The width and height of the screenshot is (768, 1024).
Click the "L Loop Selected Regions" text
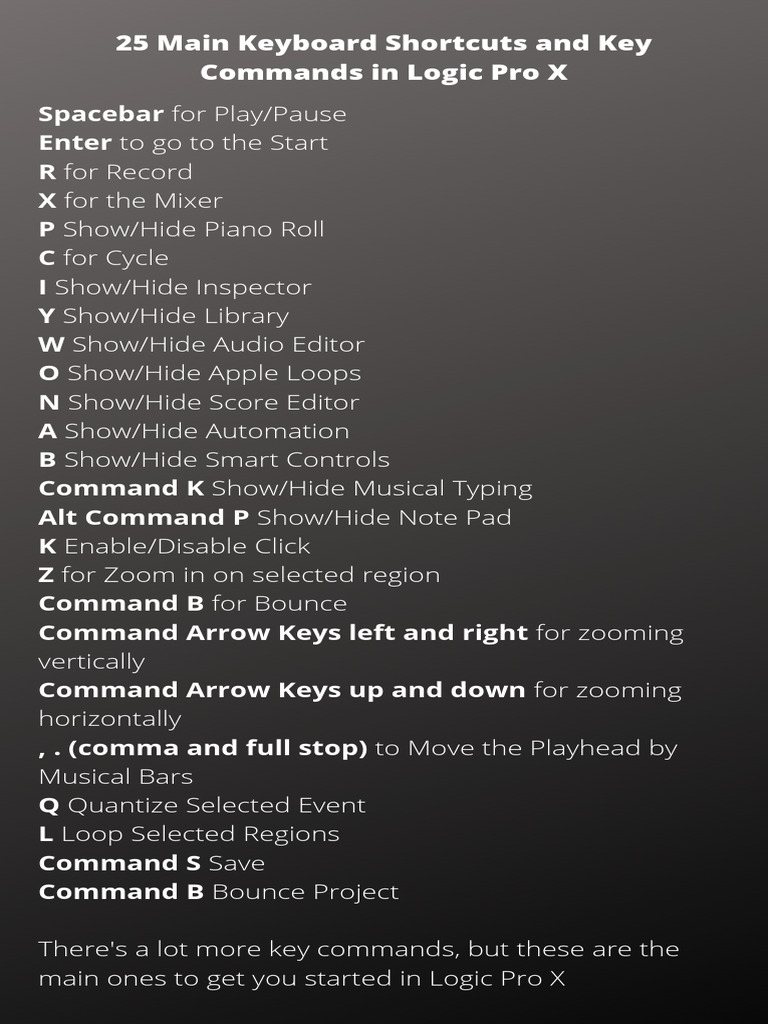pos(189,834)
